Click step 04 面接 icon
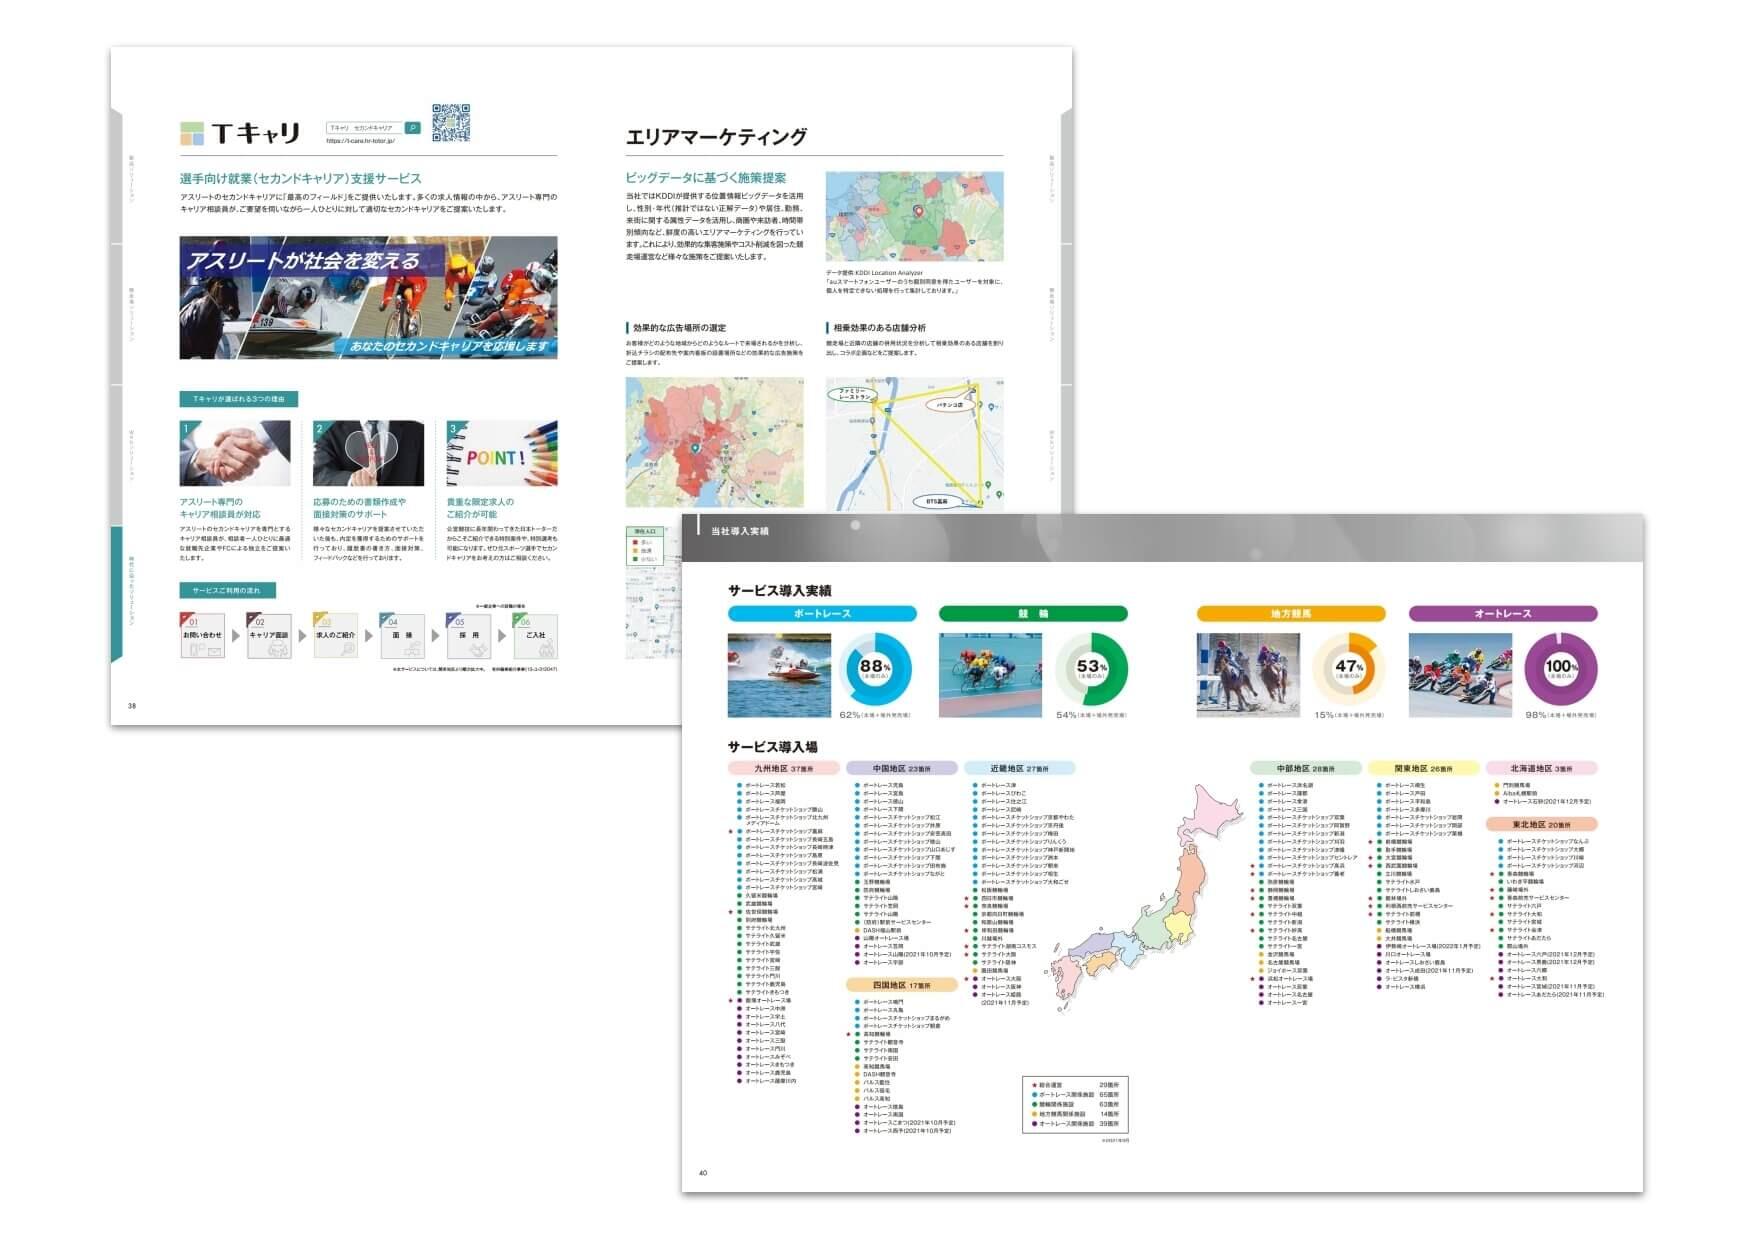 402,636
